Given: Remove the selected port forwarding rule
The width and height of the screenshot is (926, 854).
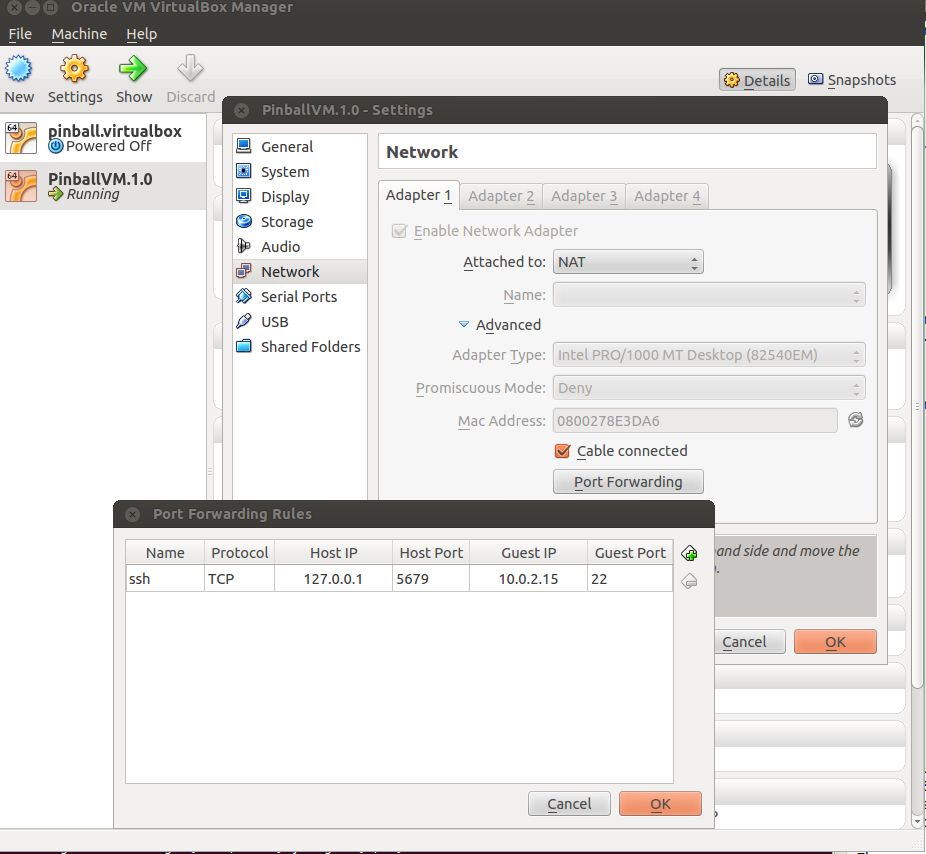Looking at the screenshot, I should coord(689,581).
